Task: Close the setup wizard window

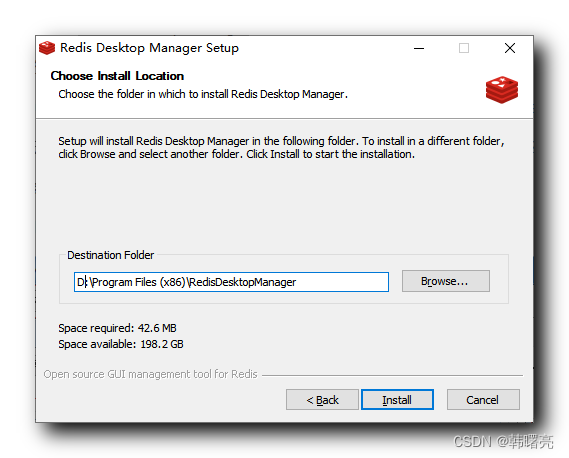Action: (x=509, y=48)
